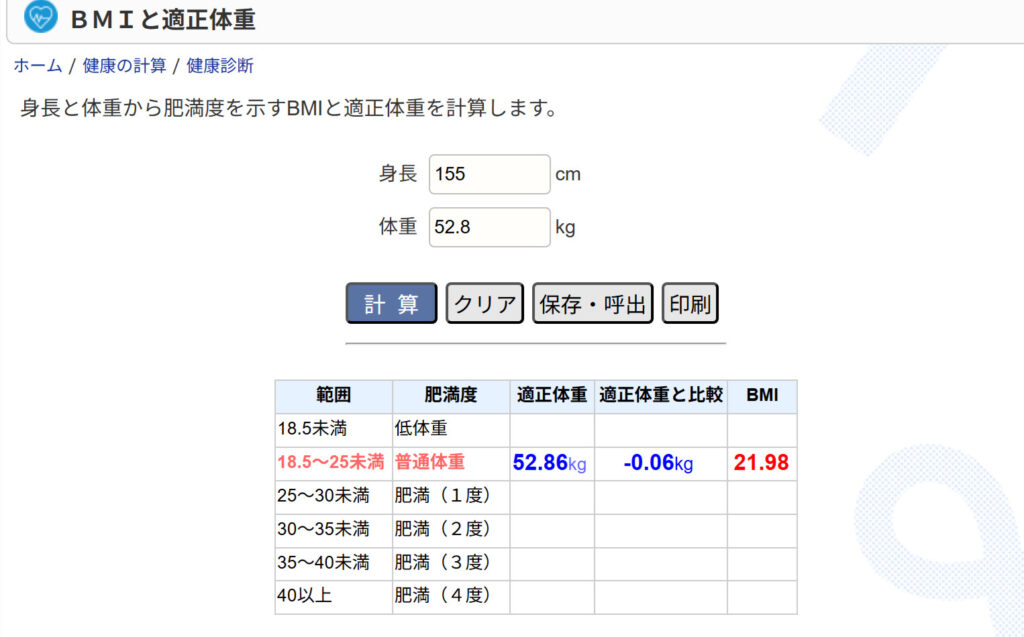Click inside the 身長 height input field
This screenshot has height=637, width=1024.
tap(489, 174)
